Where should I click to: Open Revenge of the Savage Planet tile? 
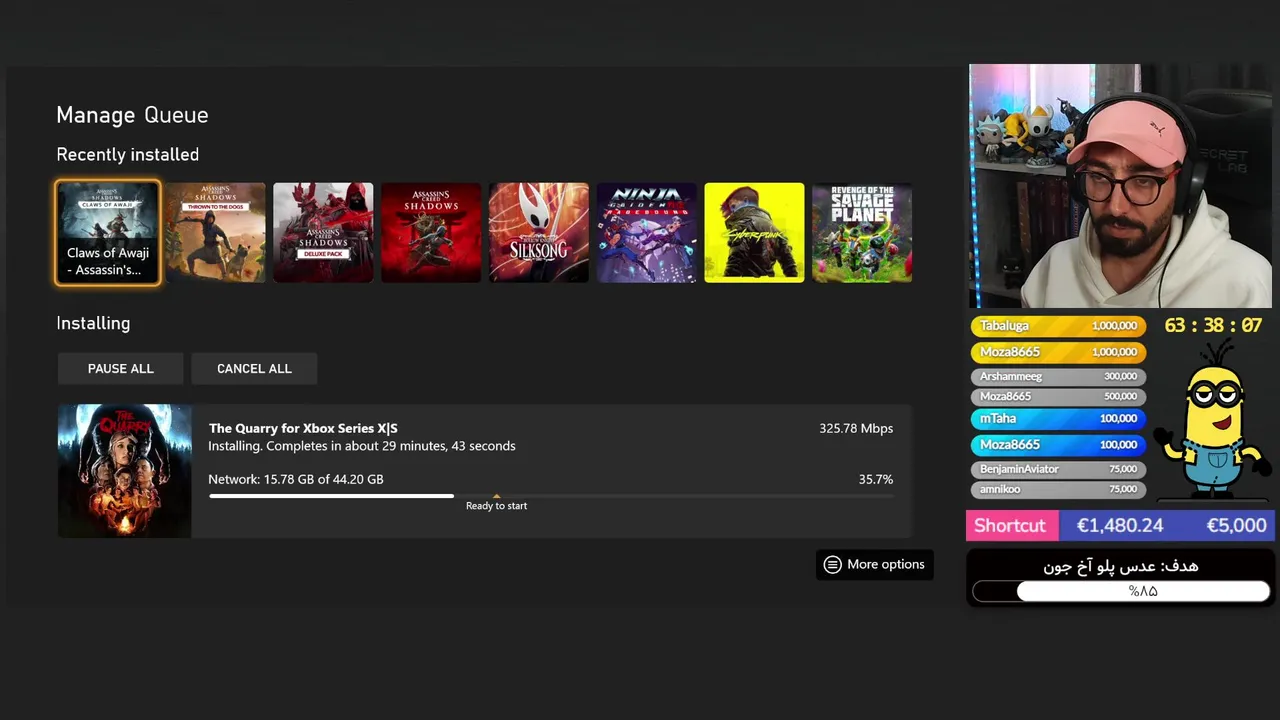[x=862, y=233]
